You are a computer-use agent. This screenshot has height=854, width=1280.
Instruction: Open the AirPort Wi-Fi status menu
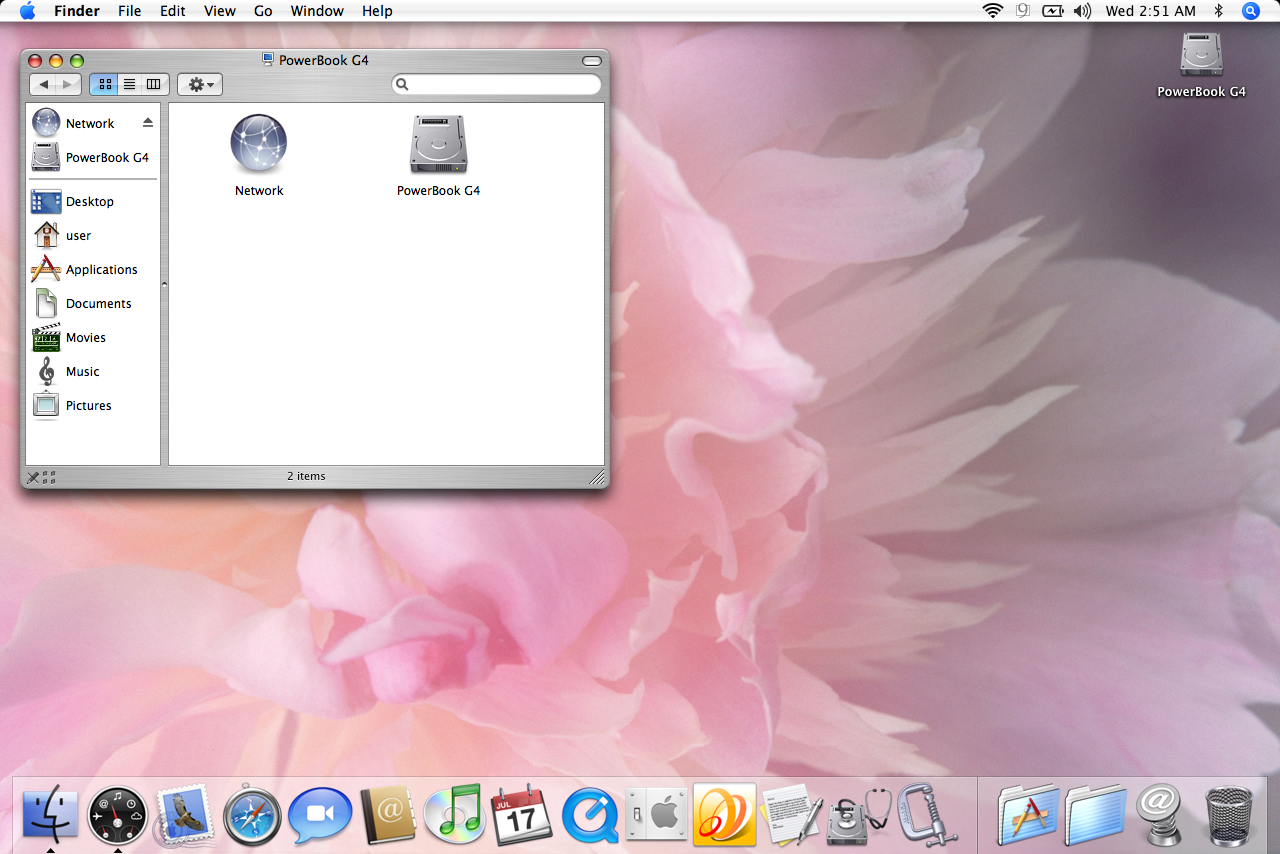point(992,11)
